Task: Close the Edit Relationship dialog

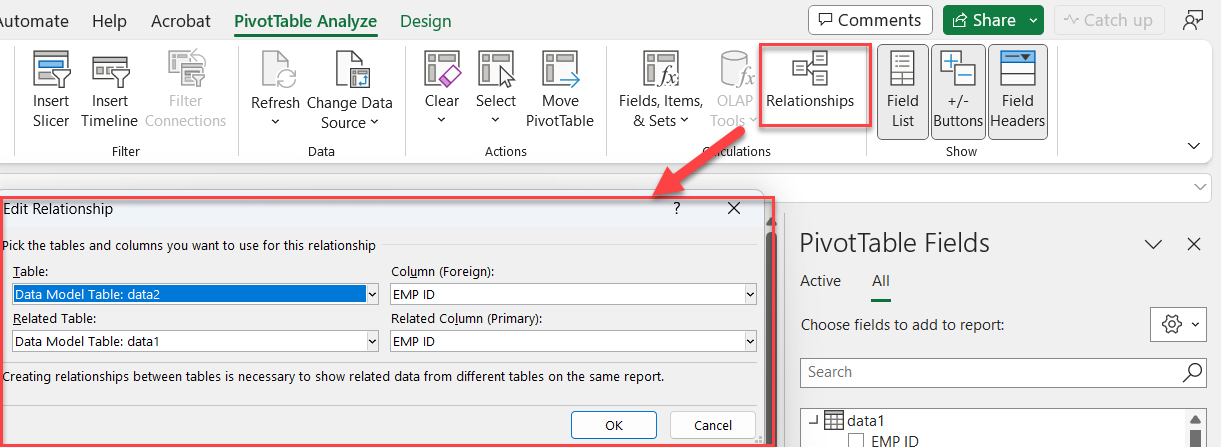Action: [734, 209]
